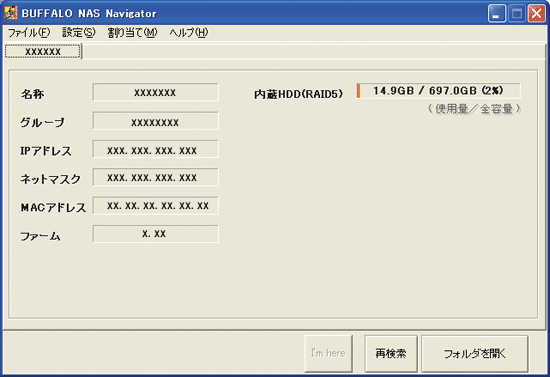
Task: Open the 割り当て(M) menu
Action: tap(133, 33)
